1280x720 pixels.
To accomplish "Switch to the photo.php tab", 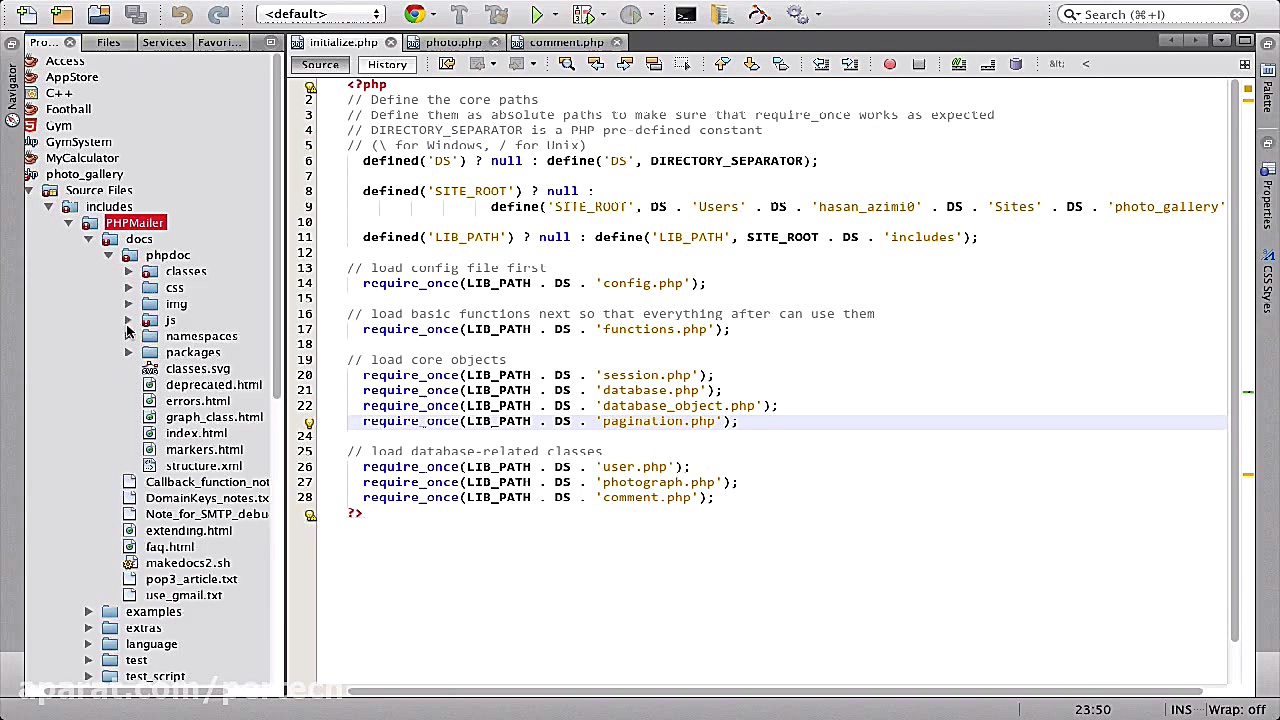I will 452,42.
